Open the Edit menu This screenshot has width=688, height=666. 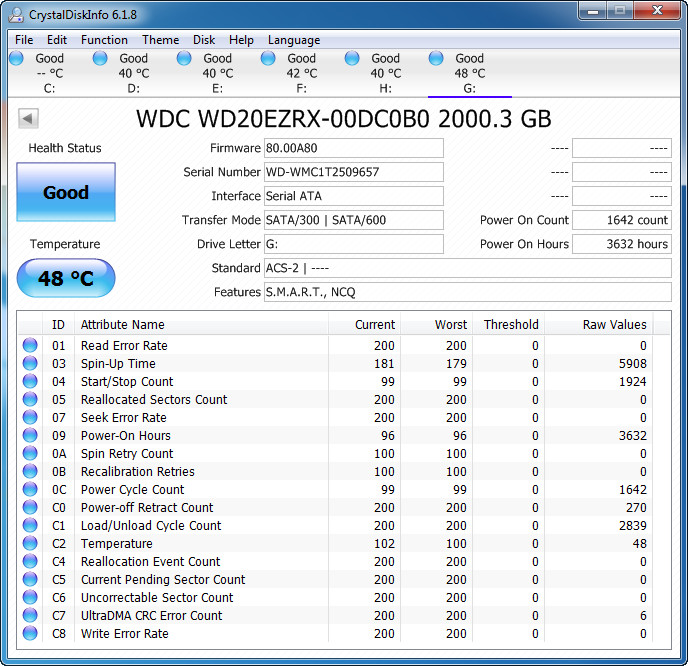point(57,40)
